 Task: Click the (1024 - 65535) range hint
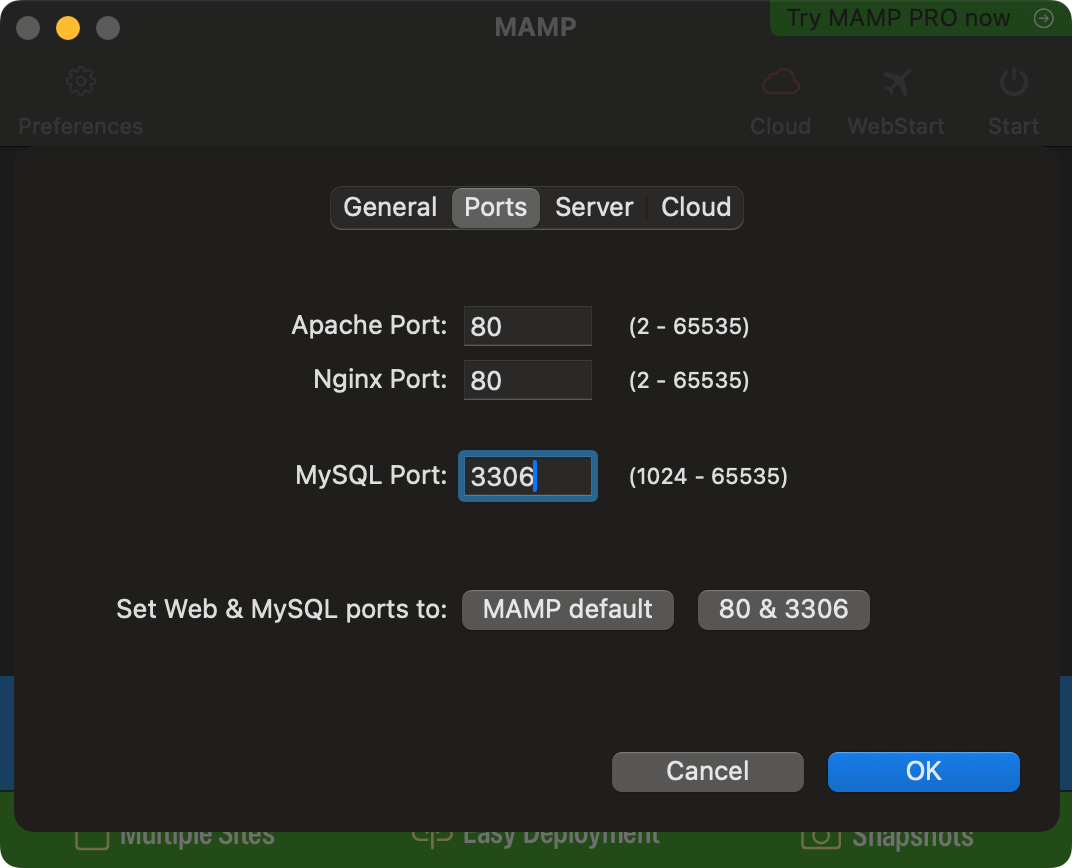click(708, 476)
